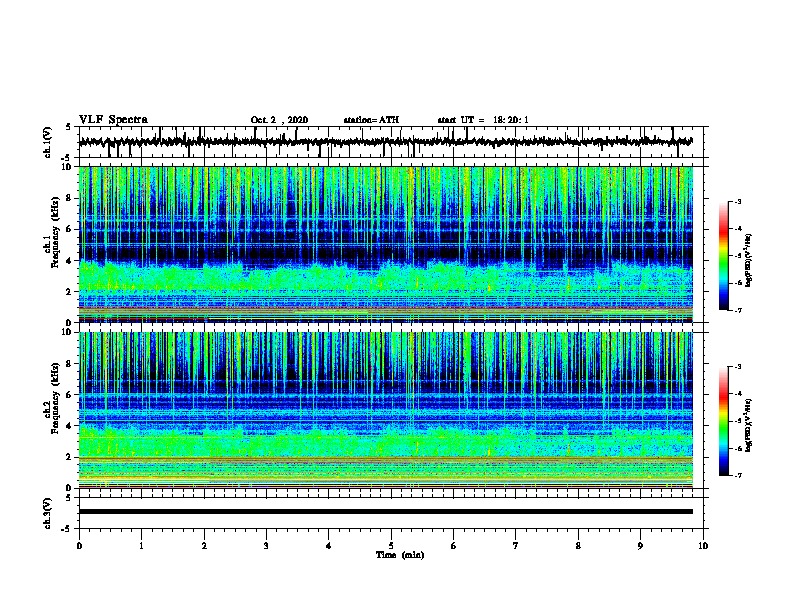Click time axis tick label "4"
792x612 pixels.
pyautogui.click(x=329, y=546)
